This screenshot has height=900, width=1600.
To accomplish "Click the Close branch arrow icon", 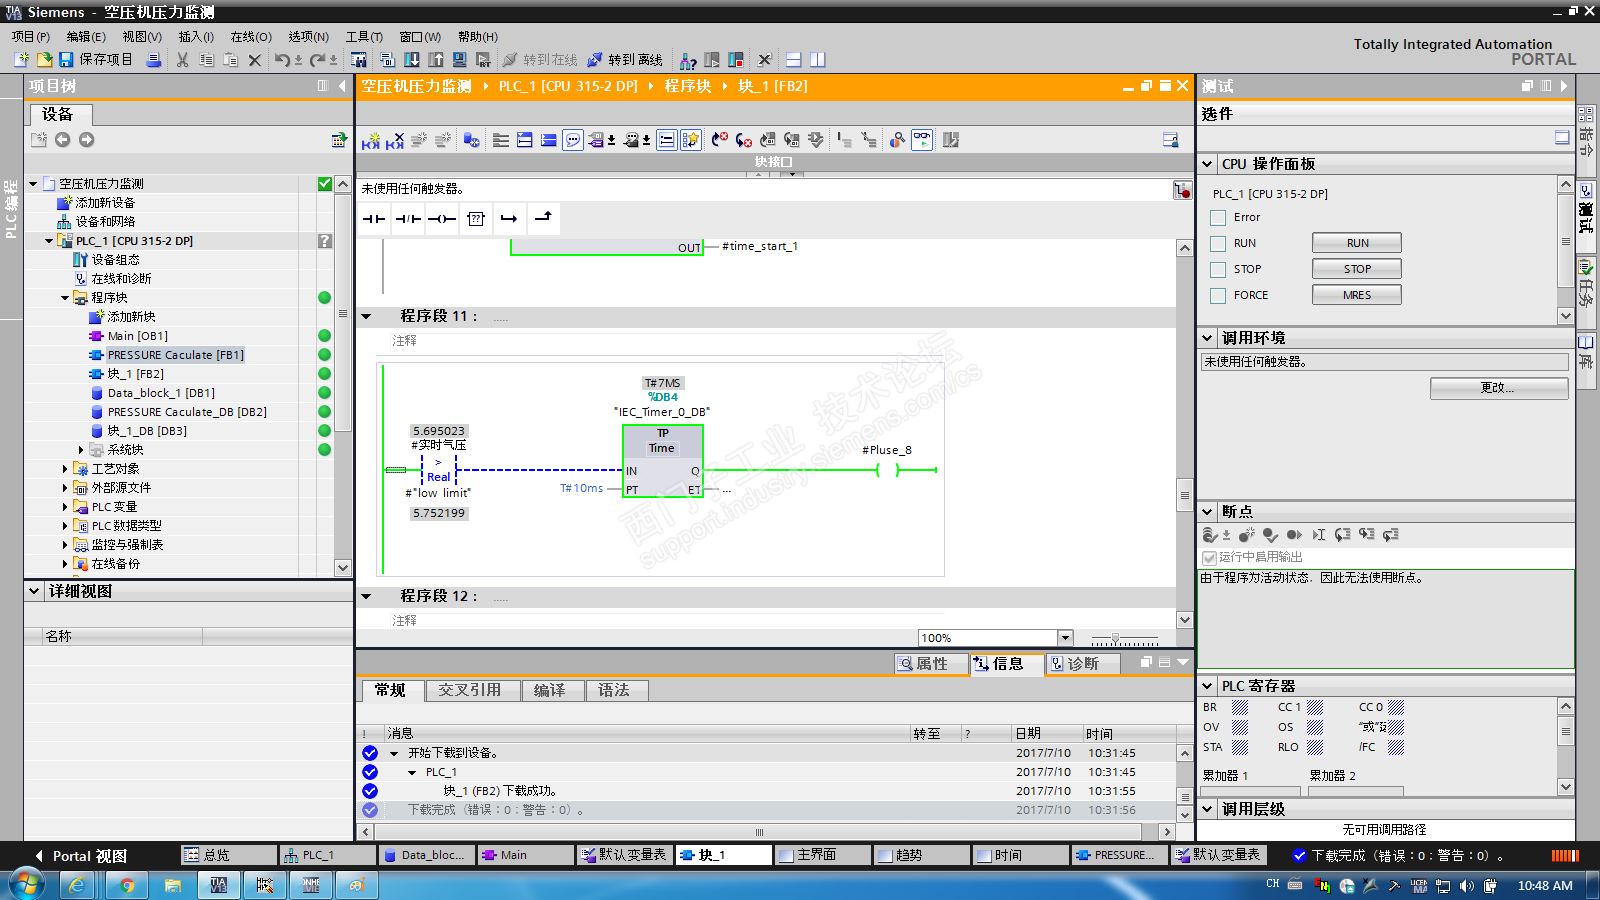I will tap(543, 218).
